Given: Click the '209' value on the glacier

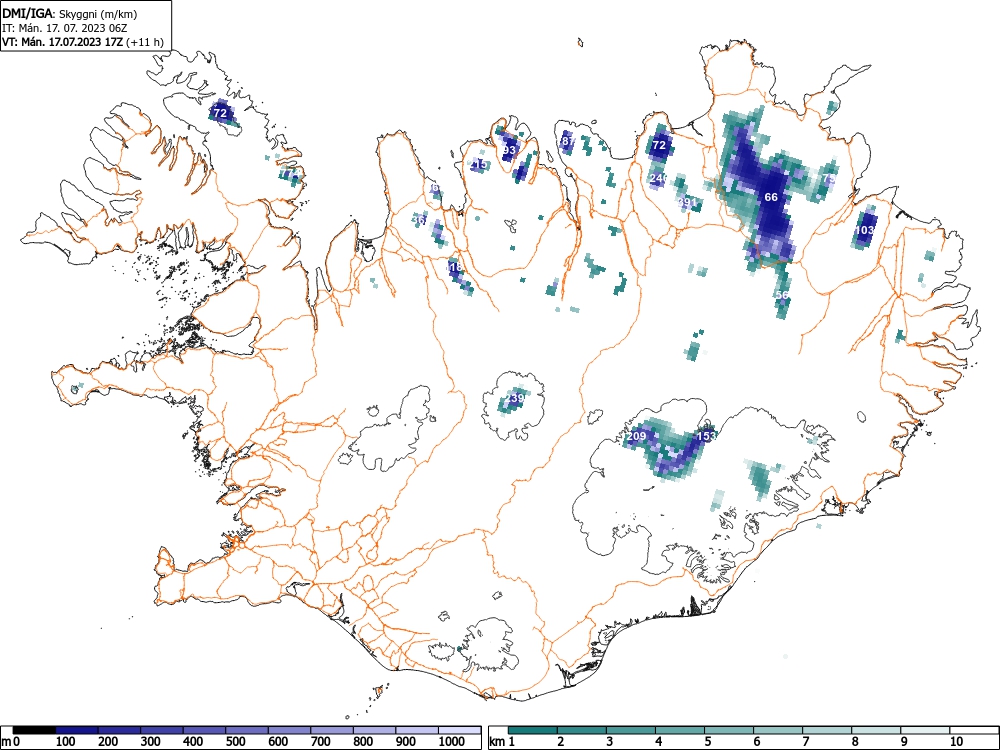Looking at the screenshot, I should [x=636, y=436].
